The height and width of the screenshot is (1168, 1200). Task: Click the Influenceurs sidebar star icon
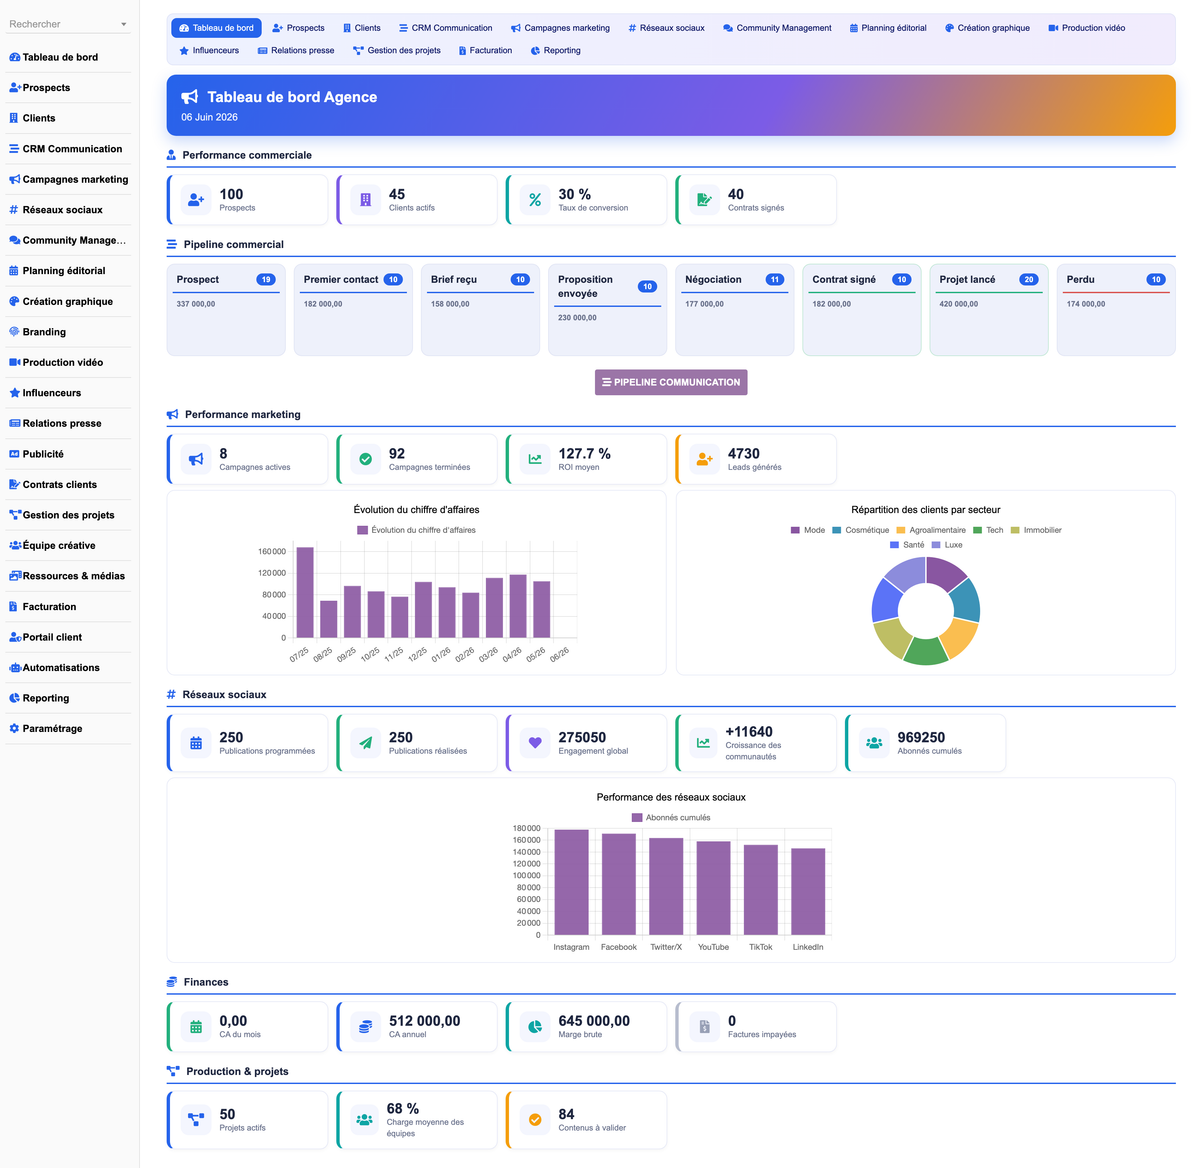coord(14,393)
